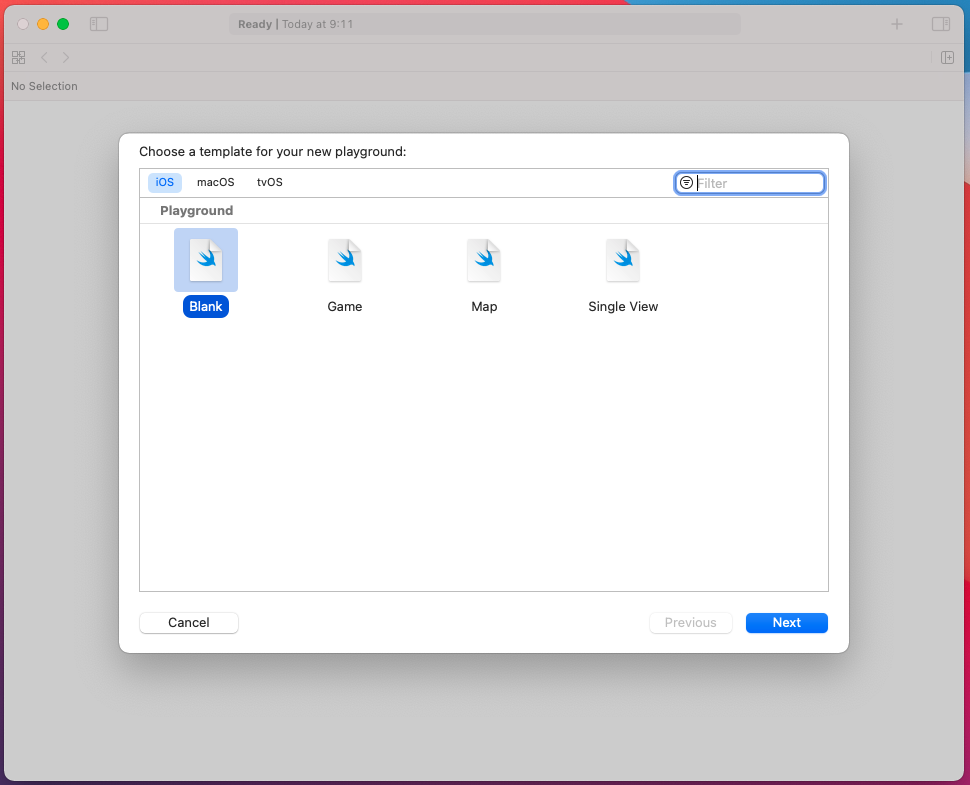
Task: Click the Previous button
Action: click(x=690, y=623)
